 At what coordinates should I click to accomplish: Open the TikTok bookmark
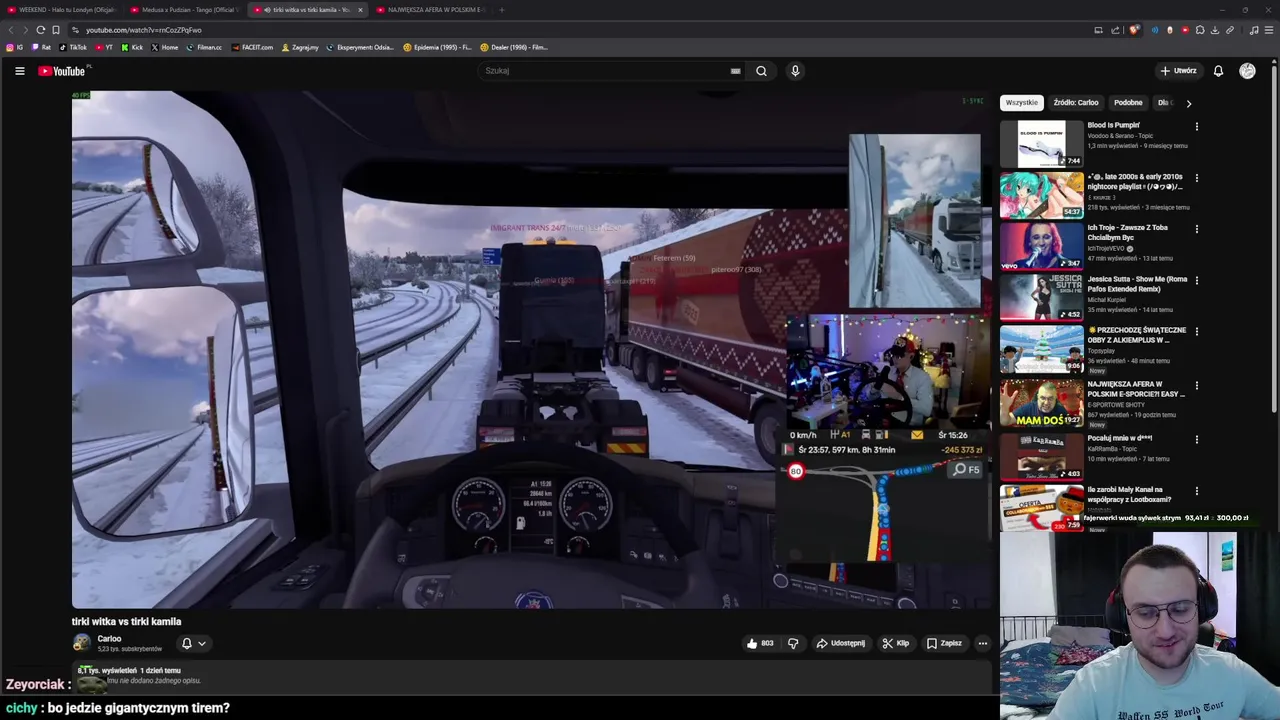[73, 47]
